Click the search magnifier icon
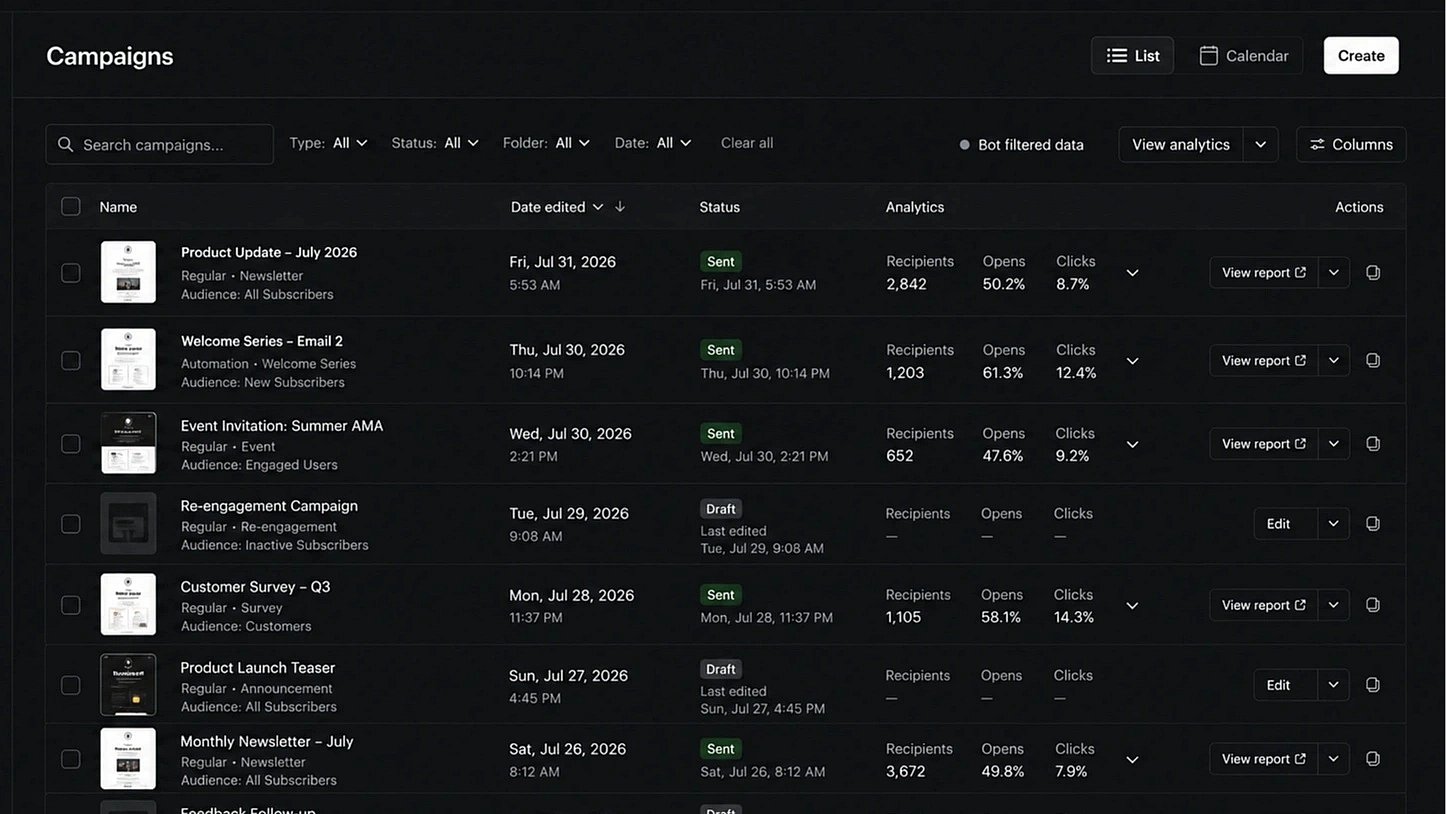 pyautogui.click(x=66, y=144)
